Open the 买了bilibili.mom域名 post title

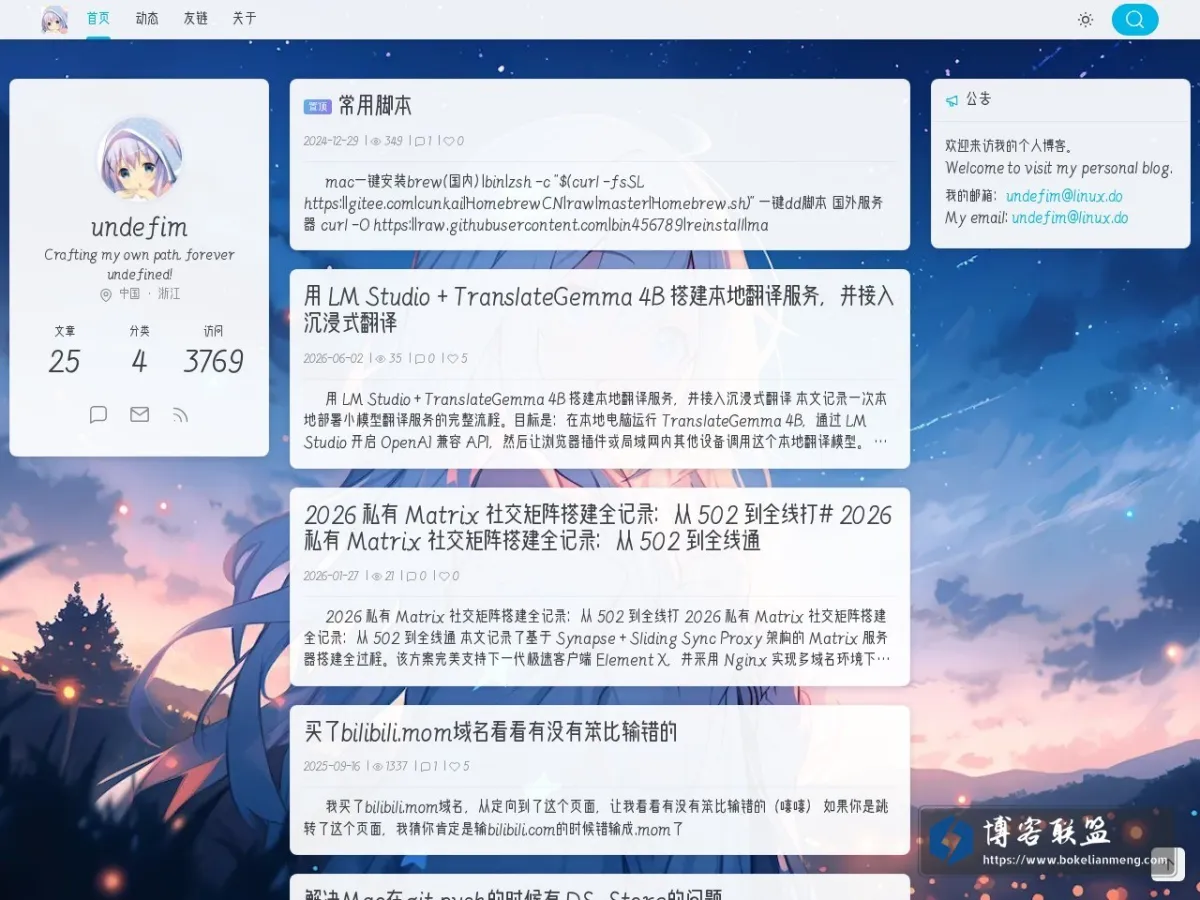coord(491,732)
